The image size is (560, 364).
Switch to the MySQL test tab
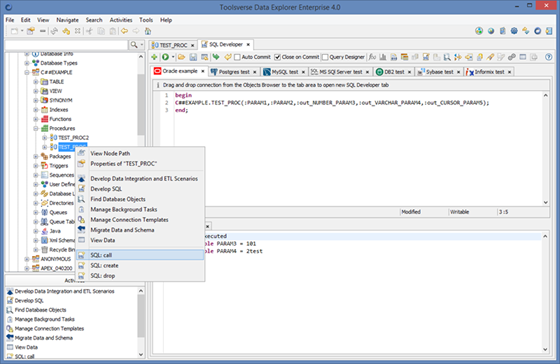click(x=285, y=72)
